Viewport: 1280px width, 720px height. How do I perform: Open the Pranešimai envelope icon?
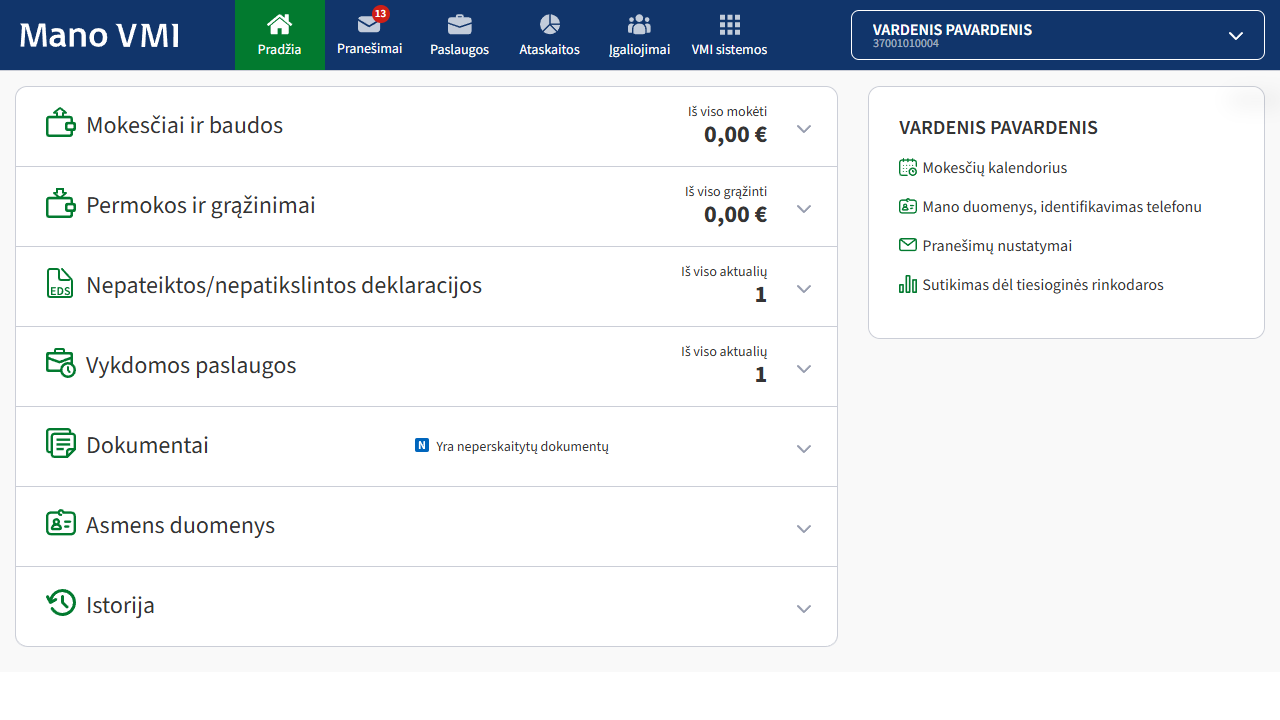(x=369, y=24)
